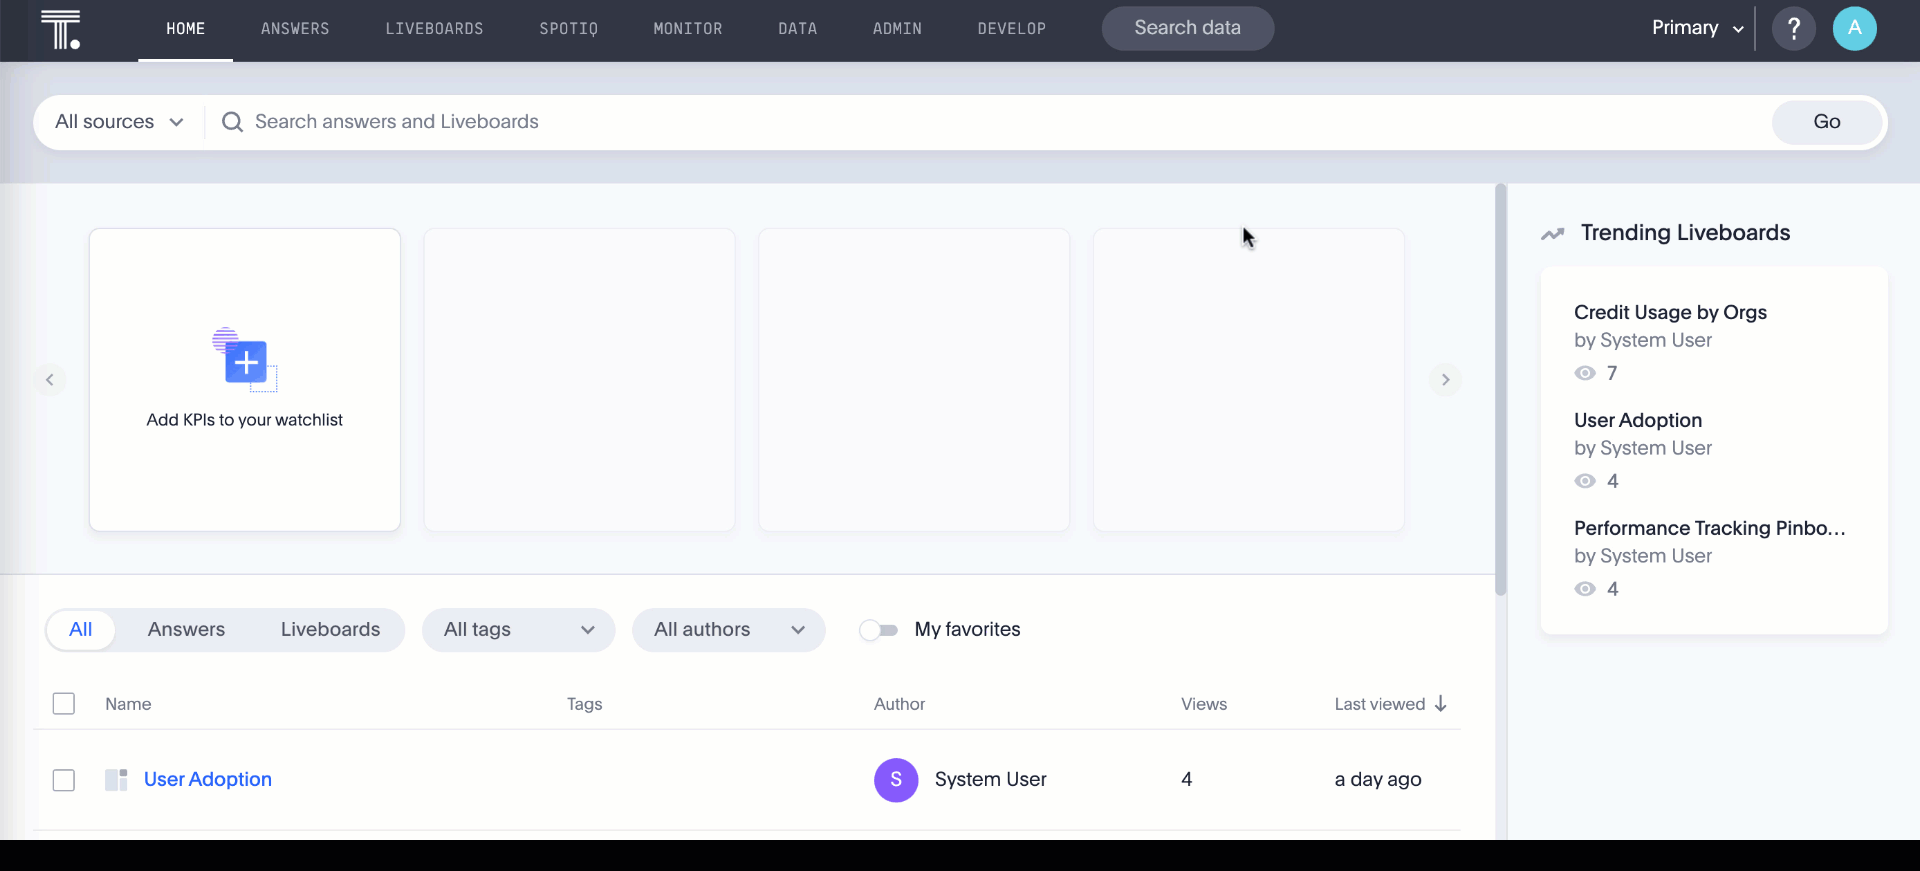Image resolution: width=1920 pixels, height=871 pixels.
Task: Click the ThoughtSpot logo icon
Action: tap(60, 29)
